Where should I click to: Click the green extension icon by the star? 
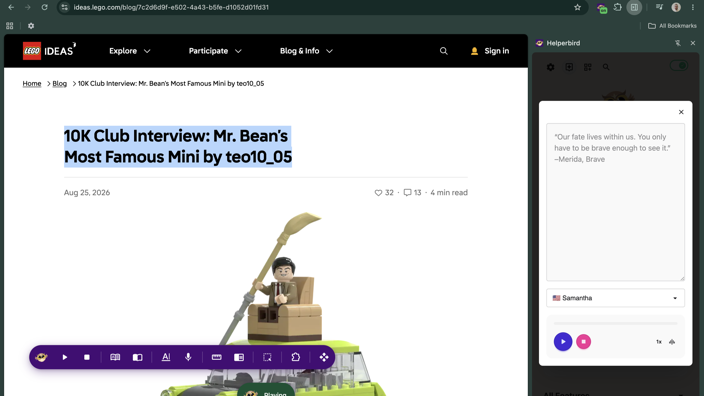pyautogui.click(x=602, y=8)
